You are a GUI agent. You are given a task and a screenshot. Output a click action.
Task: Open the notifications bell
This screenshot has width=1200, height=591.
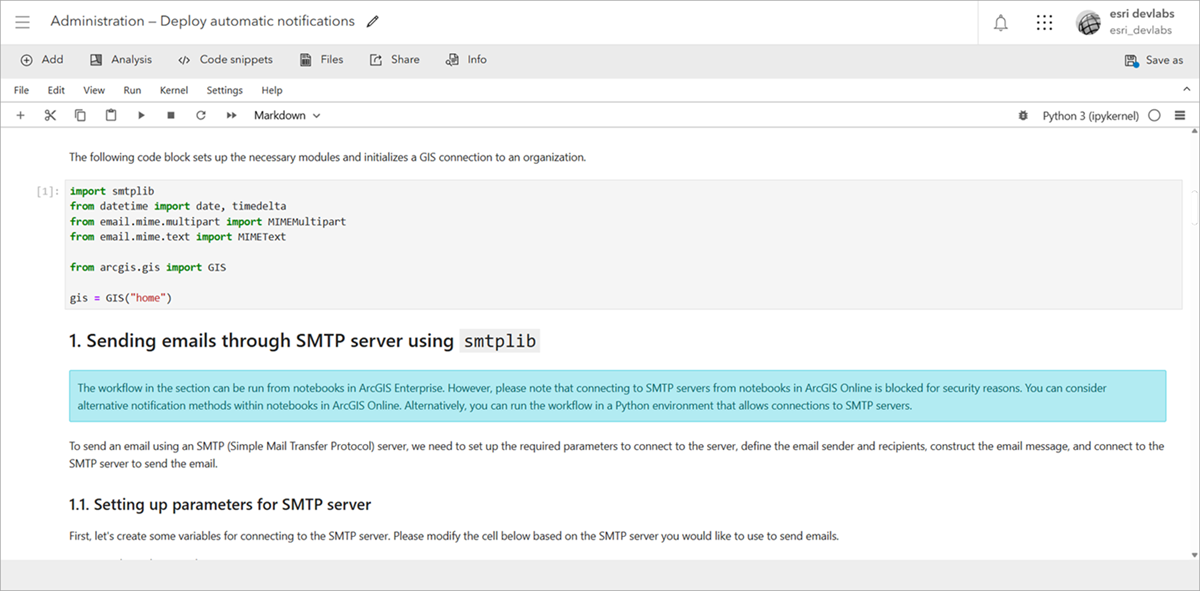pyautogui.click(x=1000, y=22)
